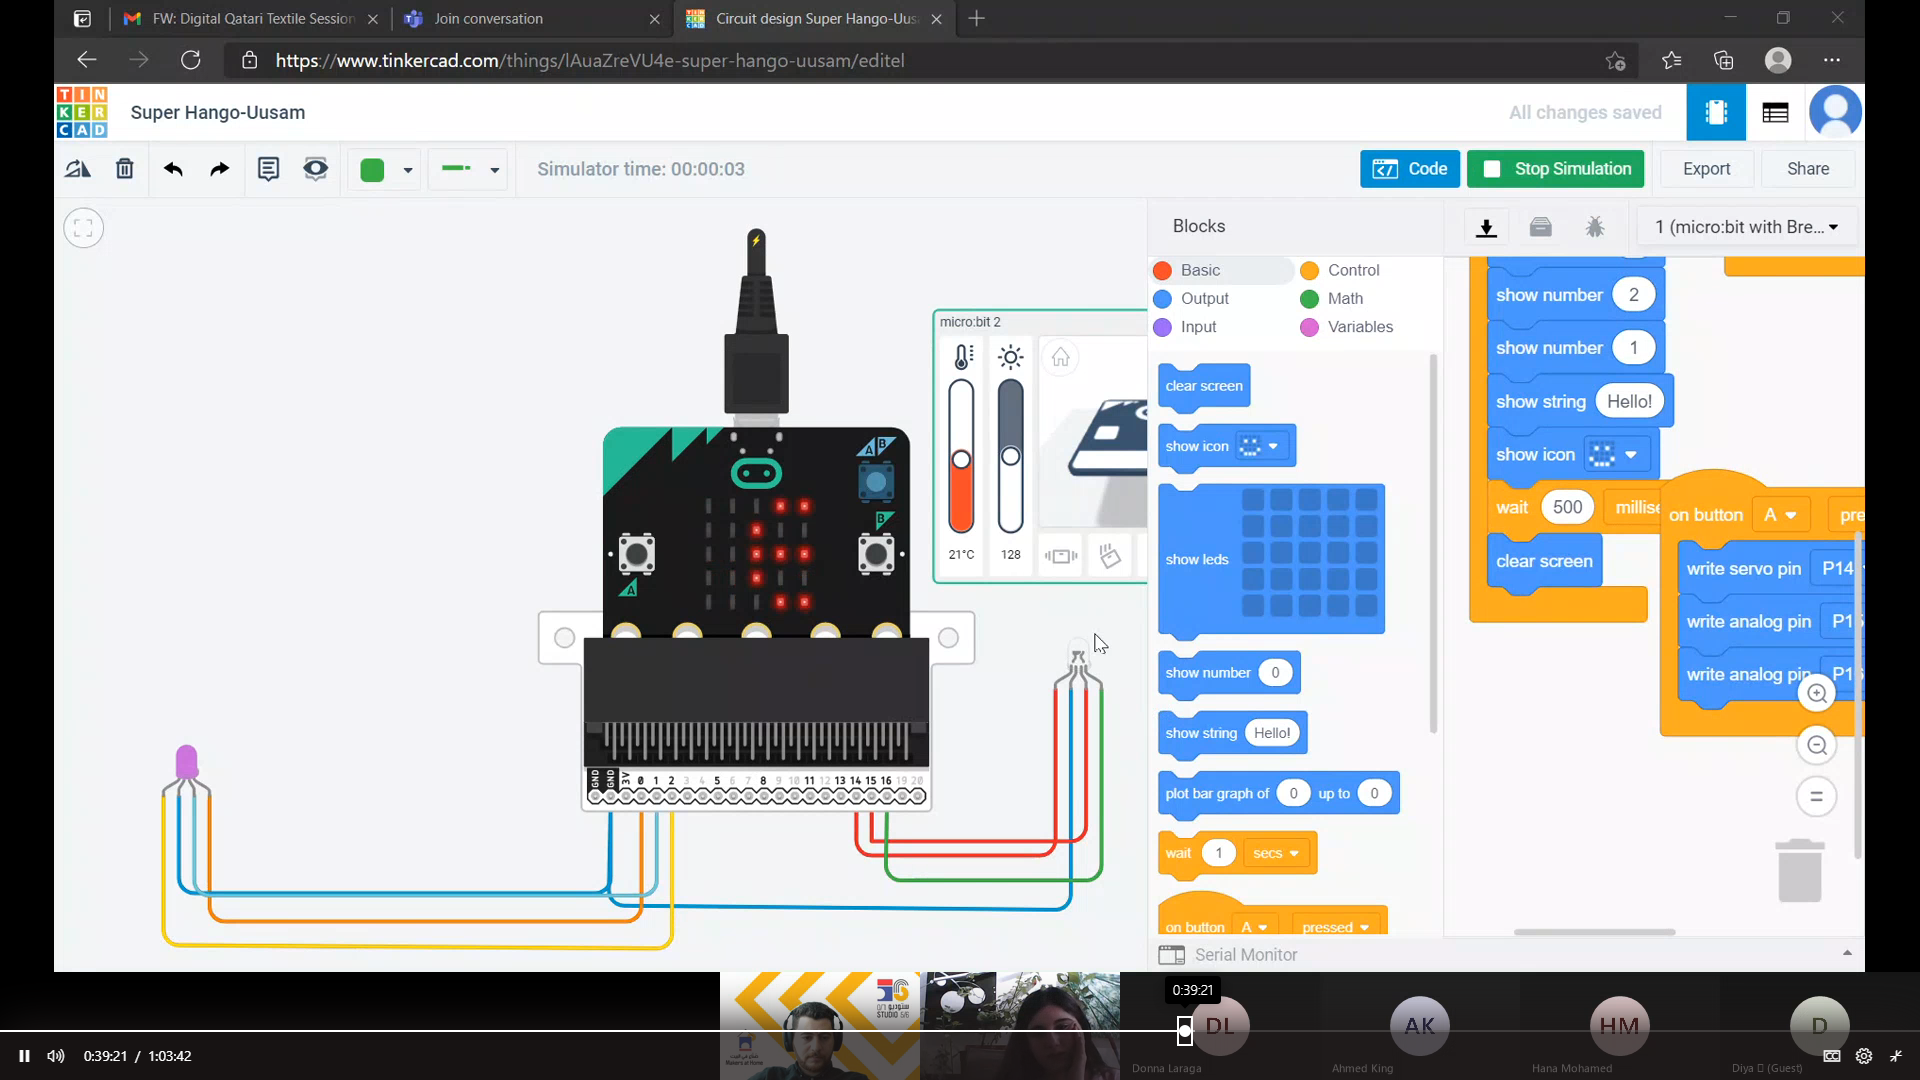The image size is (1920, 1080).
Task: Adjust the temperature slider handle
Action: click(x=961, y=459)
